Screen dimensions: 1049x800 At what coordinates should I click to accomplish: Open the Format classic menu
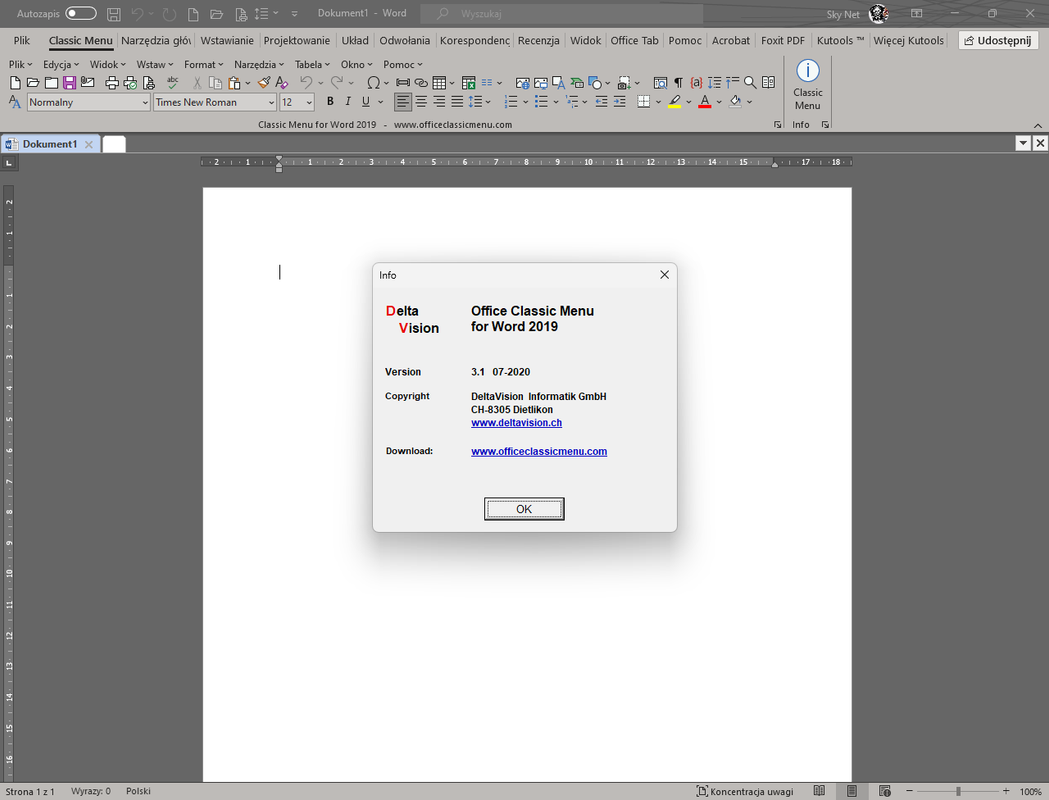point(203,64)
